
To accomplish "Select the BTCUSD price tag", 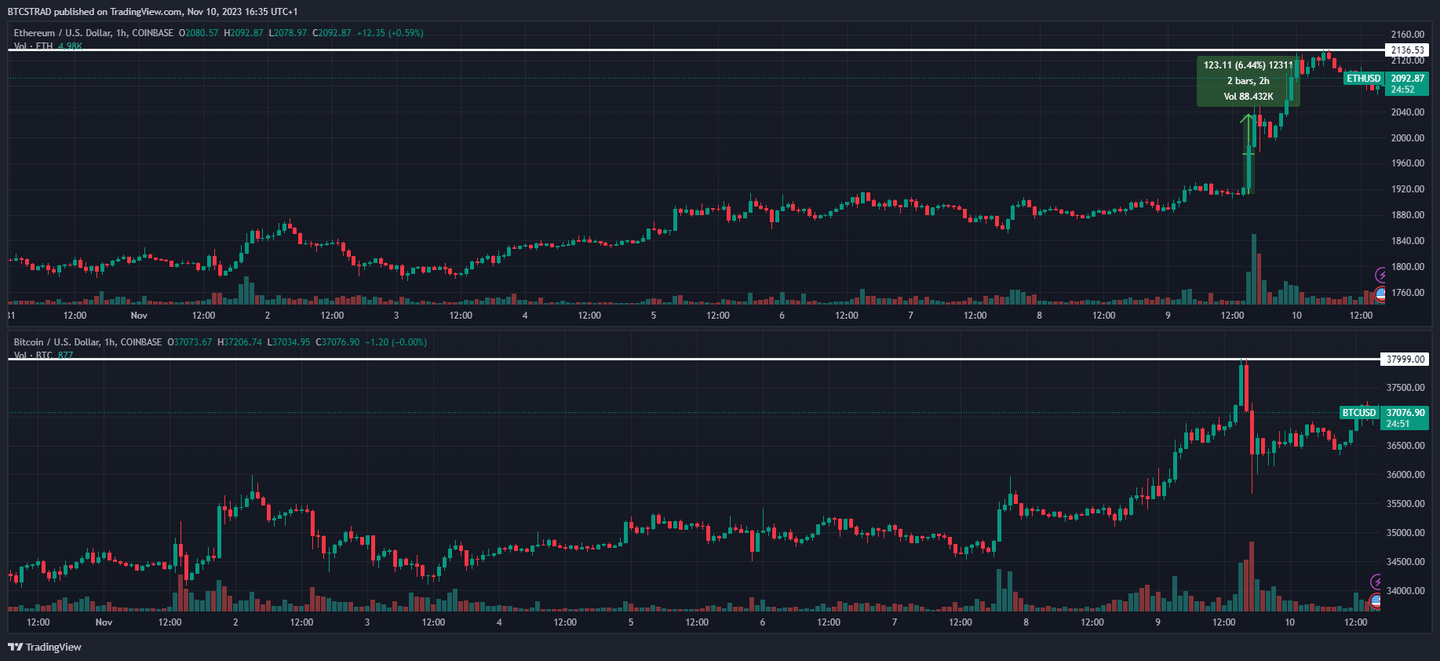I will pyautogui.click(x=1360, y=412).
